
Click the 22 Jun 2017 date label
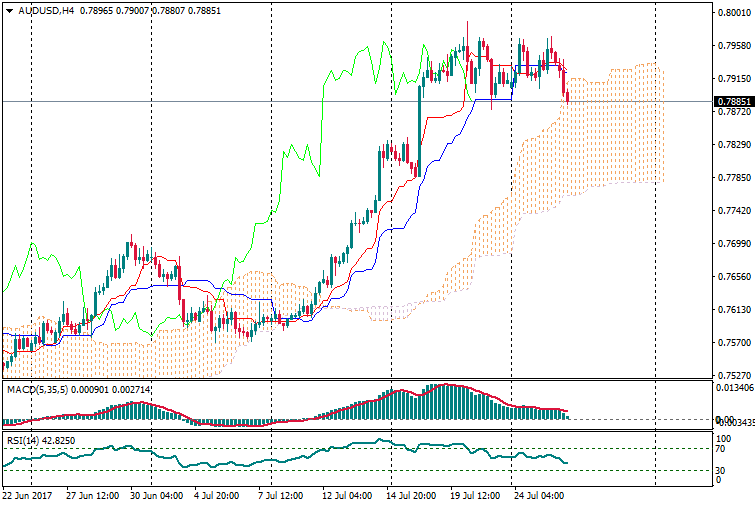(x=28, y=494)
